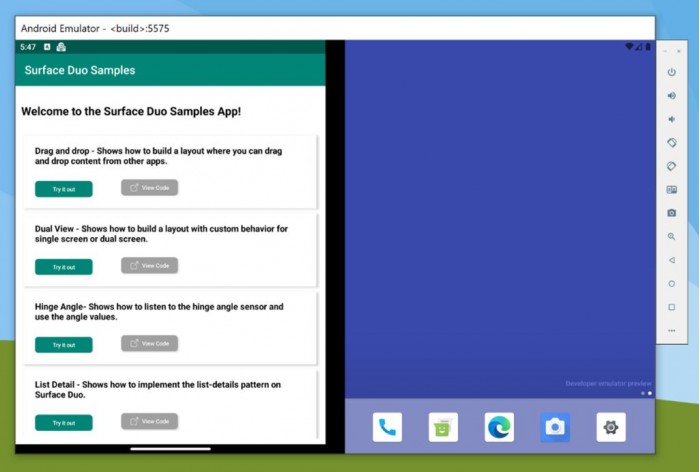
Task: Activate the zoom magnifier in emulator sidebar
Action: [671, 237]
